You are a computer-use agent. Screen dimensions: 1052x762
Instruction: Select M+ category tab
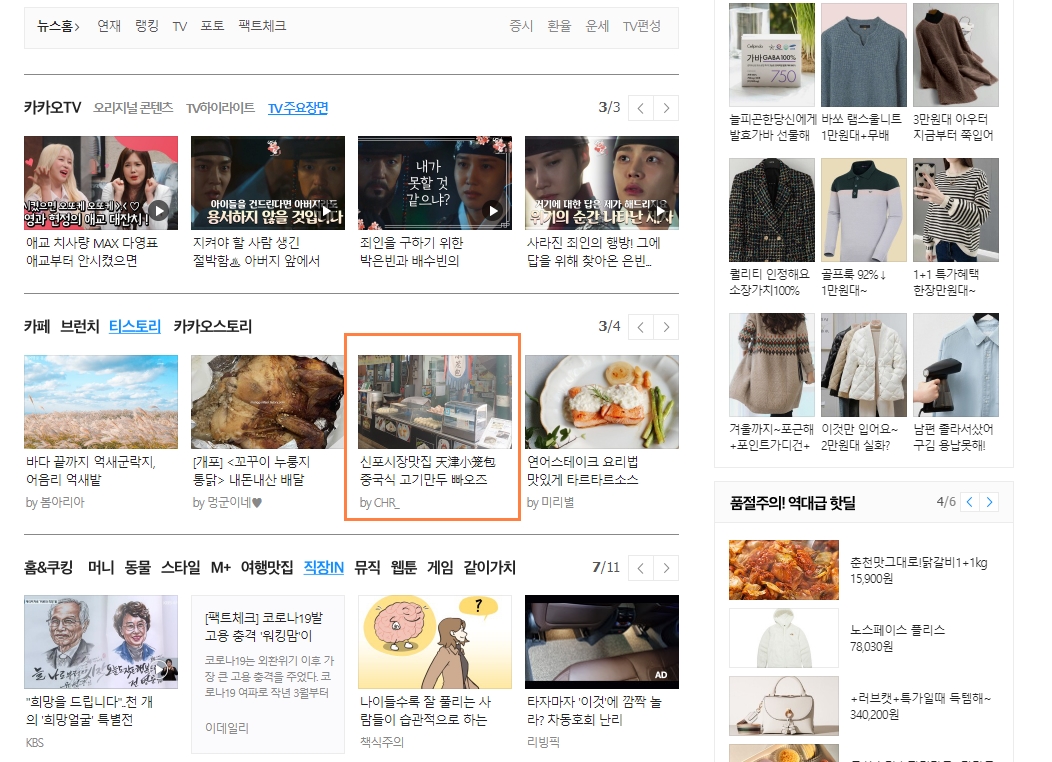(x=221, y=567)
